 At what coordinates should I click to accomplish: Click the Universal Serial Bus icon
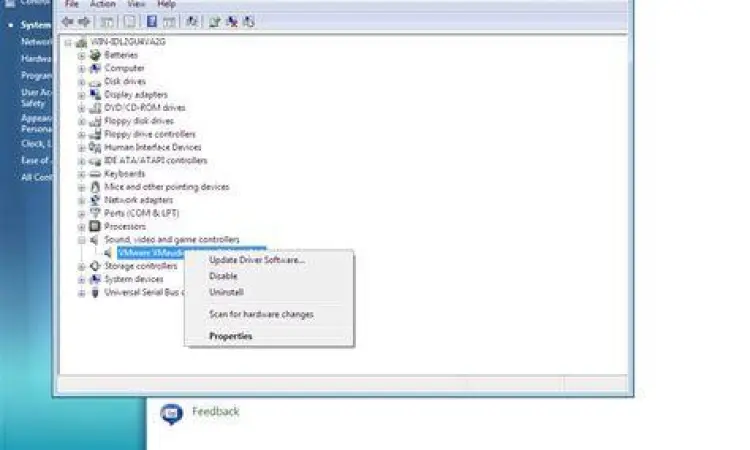coord(95,292)
